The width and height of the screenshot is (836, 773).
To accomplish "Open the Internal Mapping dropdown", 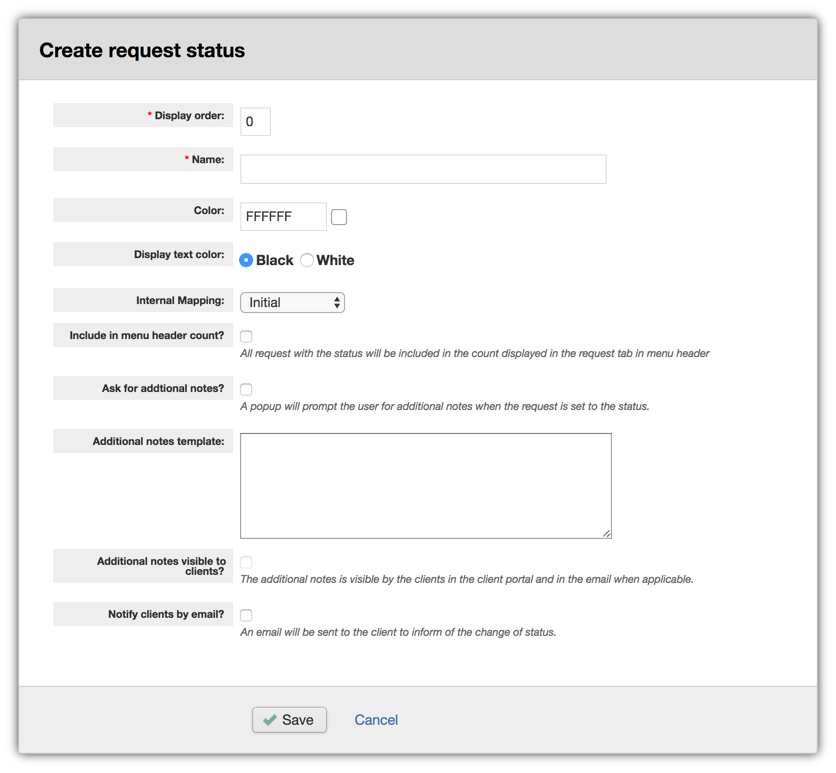I will [292, 302].
